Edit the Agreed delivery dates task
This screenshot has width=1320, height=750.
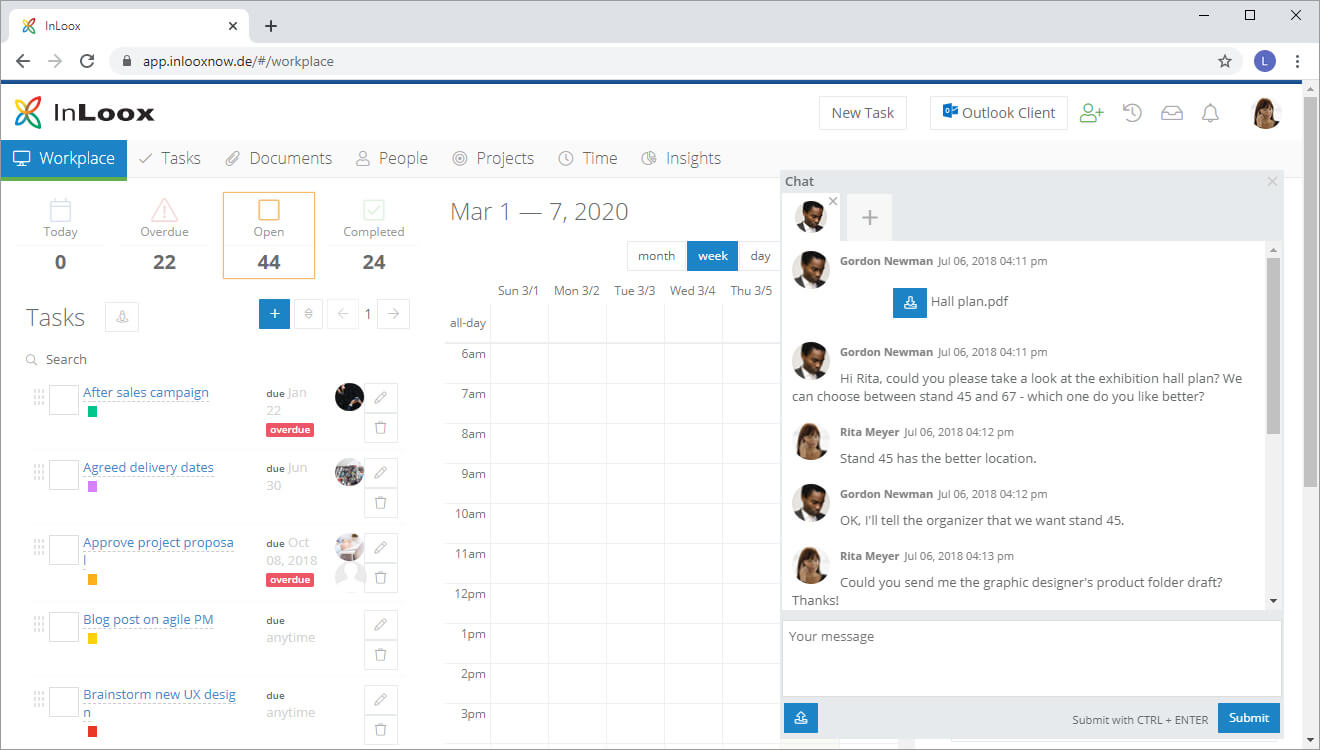pyautogui.click(x=381, y=473)
